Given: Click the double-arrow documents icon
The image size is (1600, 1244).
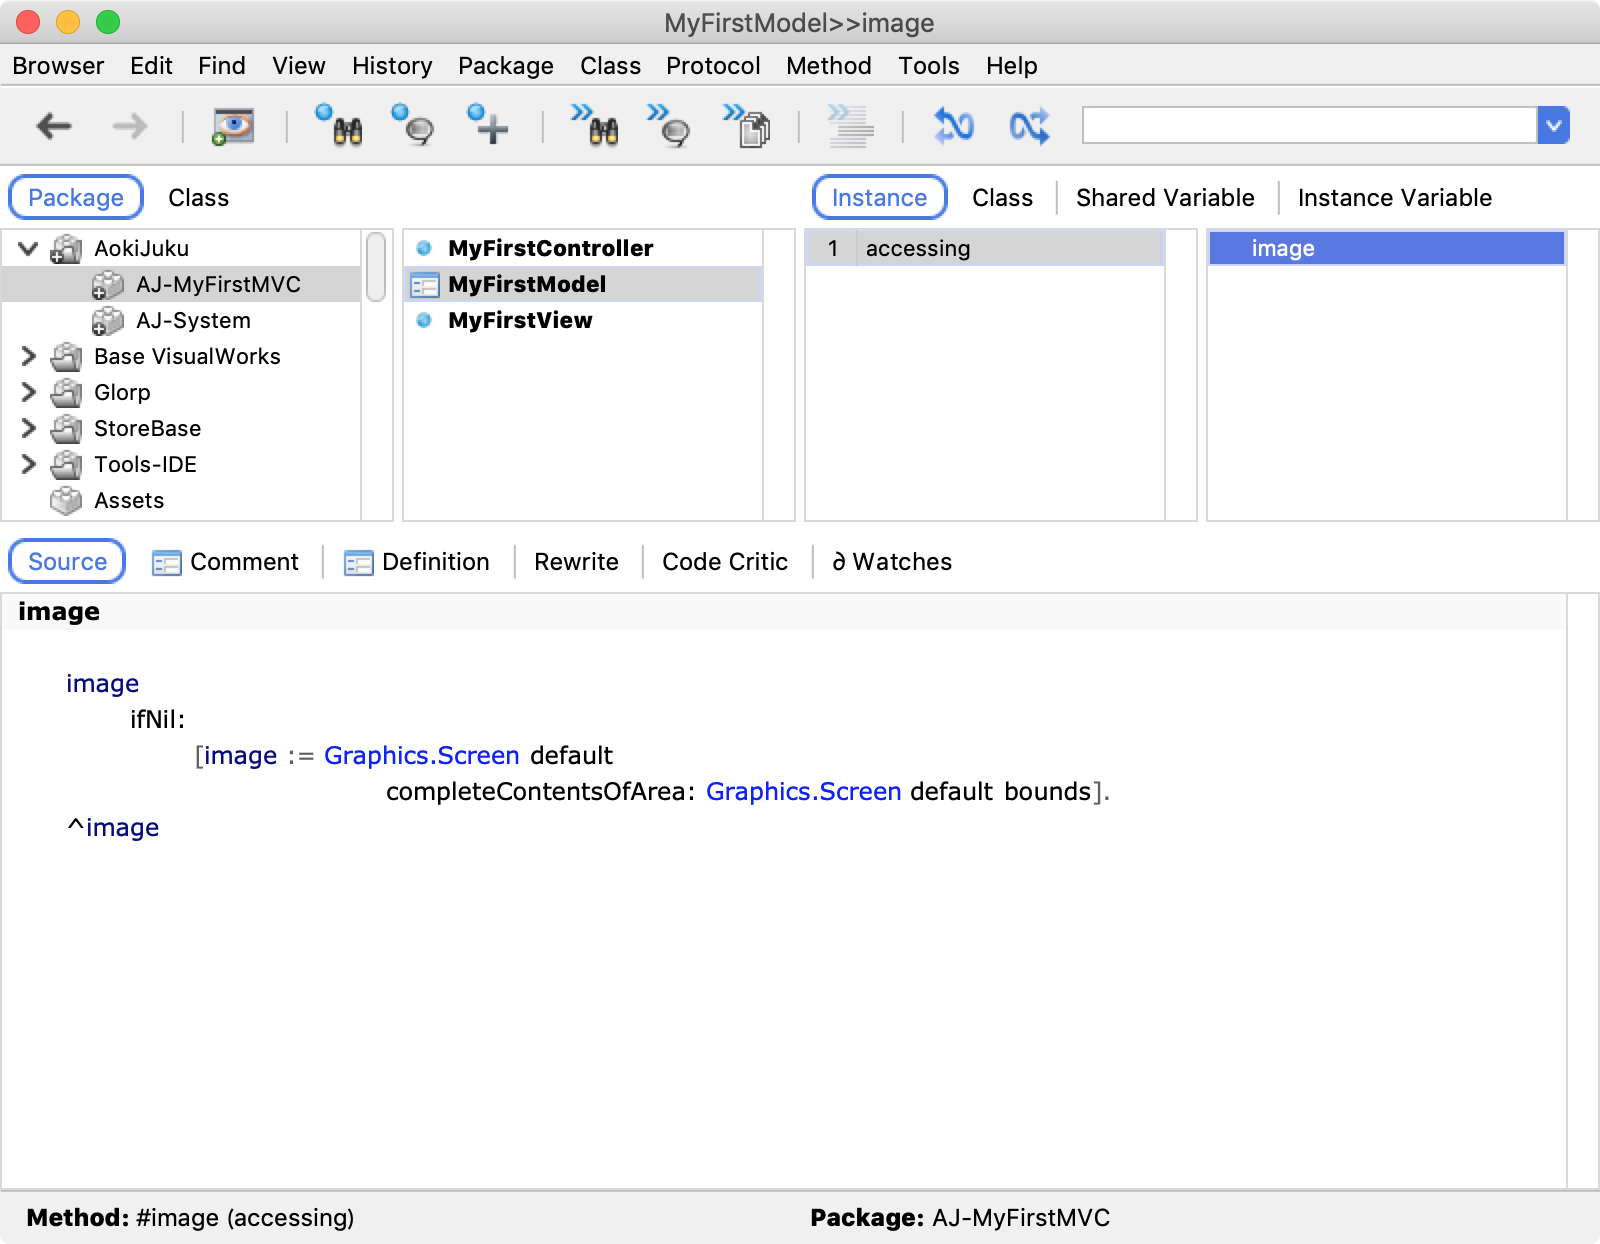Looking at the screenshot, I should pyautogui.click(x=747, y=126).
